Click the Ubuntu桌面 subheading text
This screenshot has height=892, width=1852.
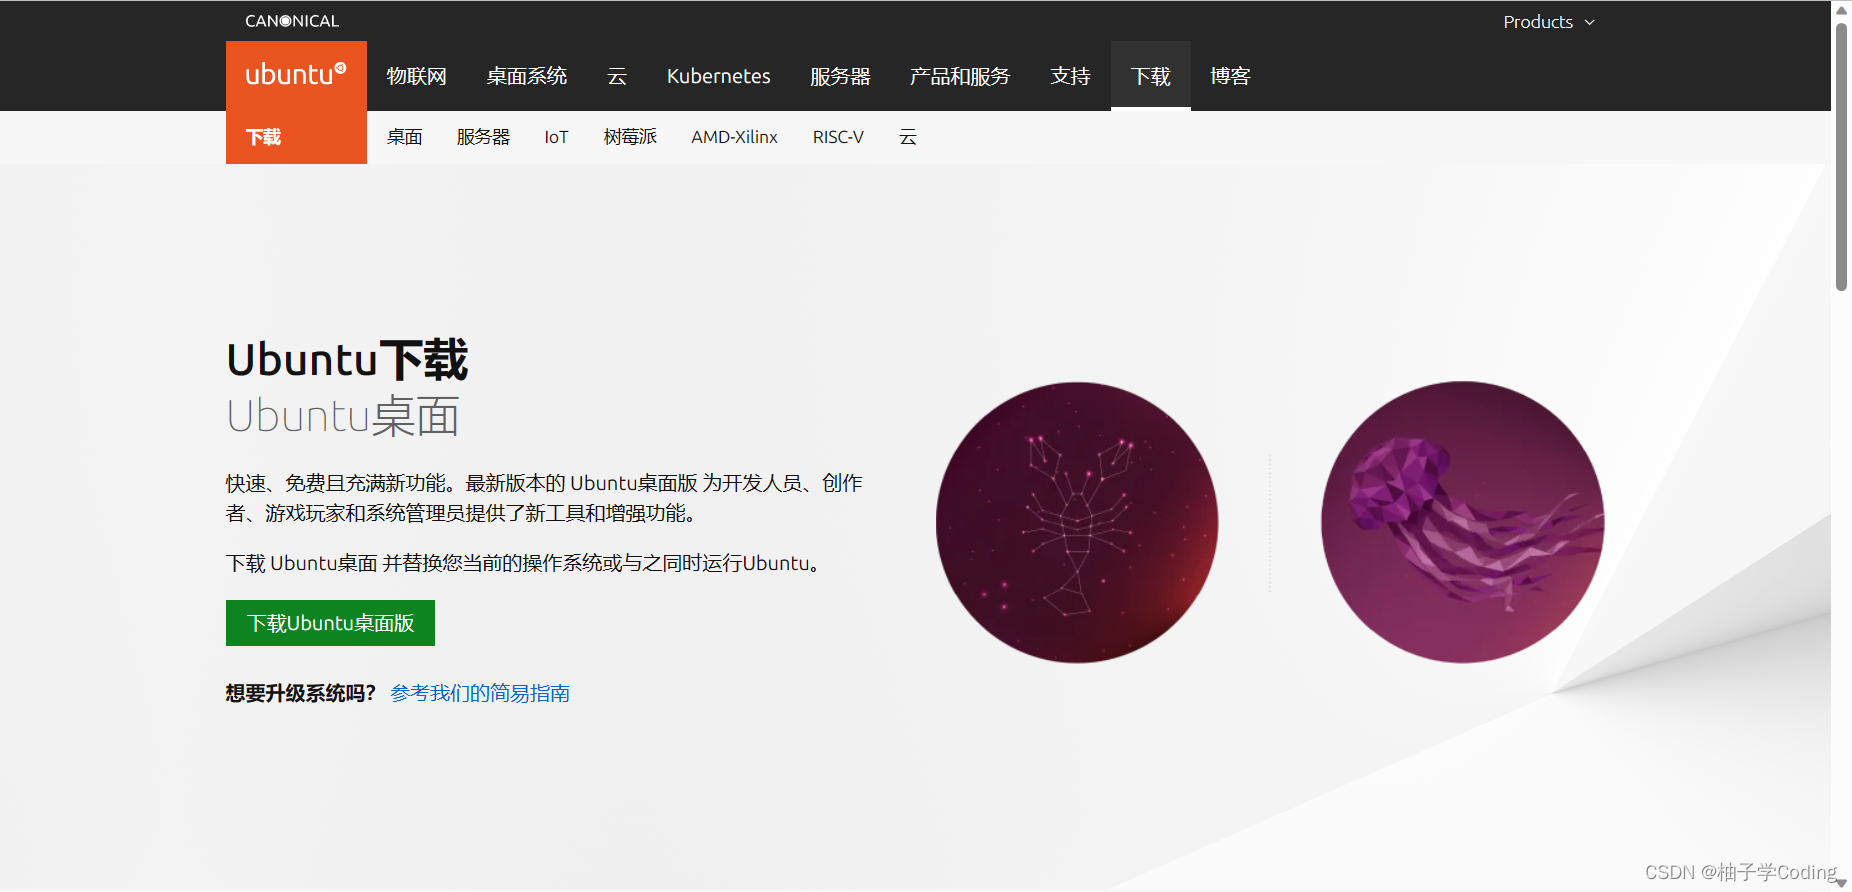pos(343,416)
